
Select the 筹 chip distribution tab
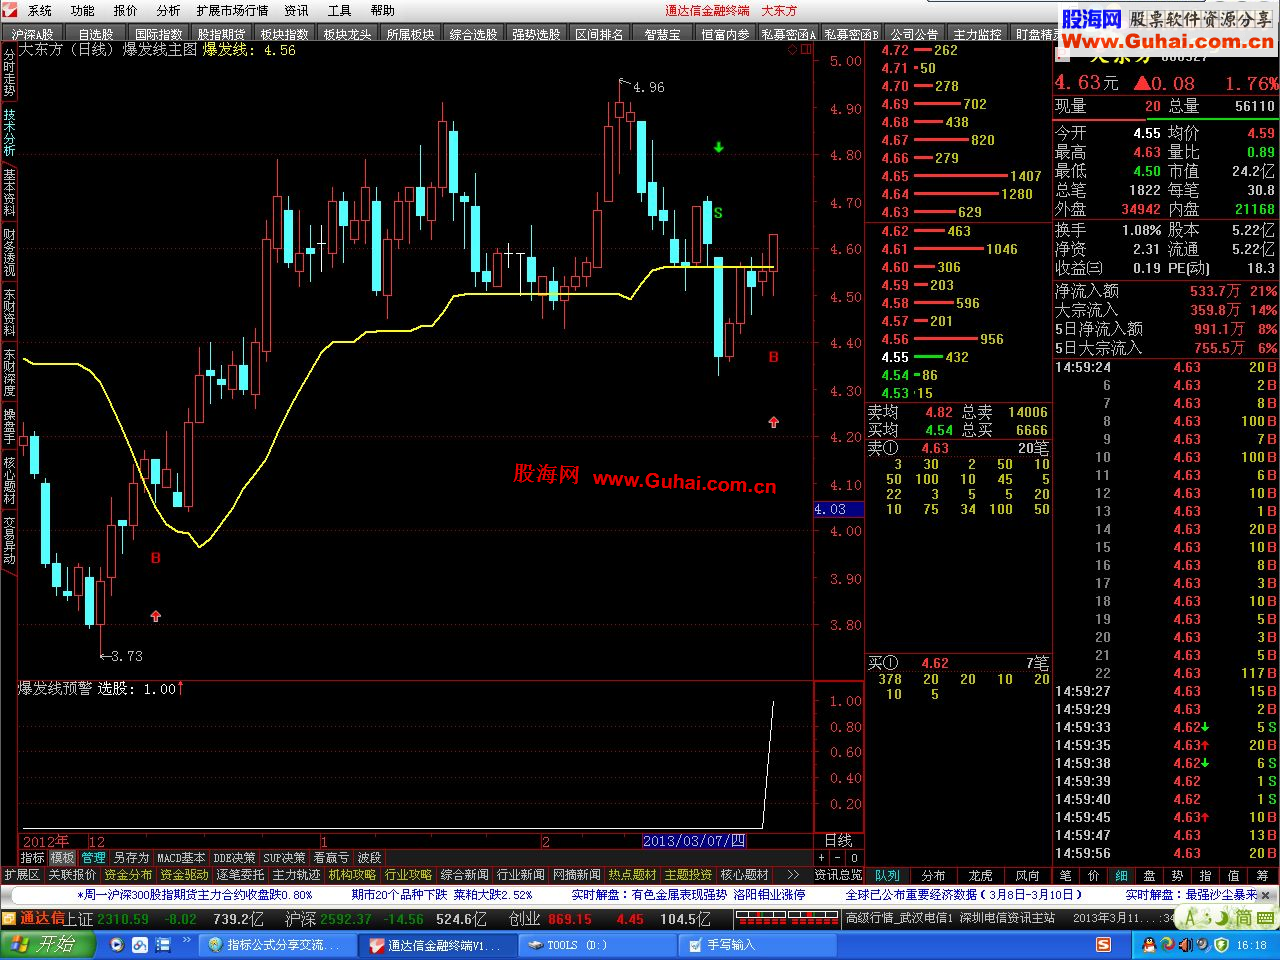1262,875
